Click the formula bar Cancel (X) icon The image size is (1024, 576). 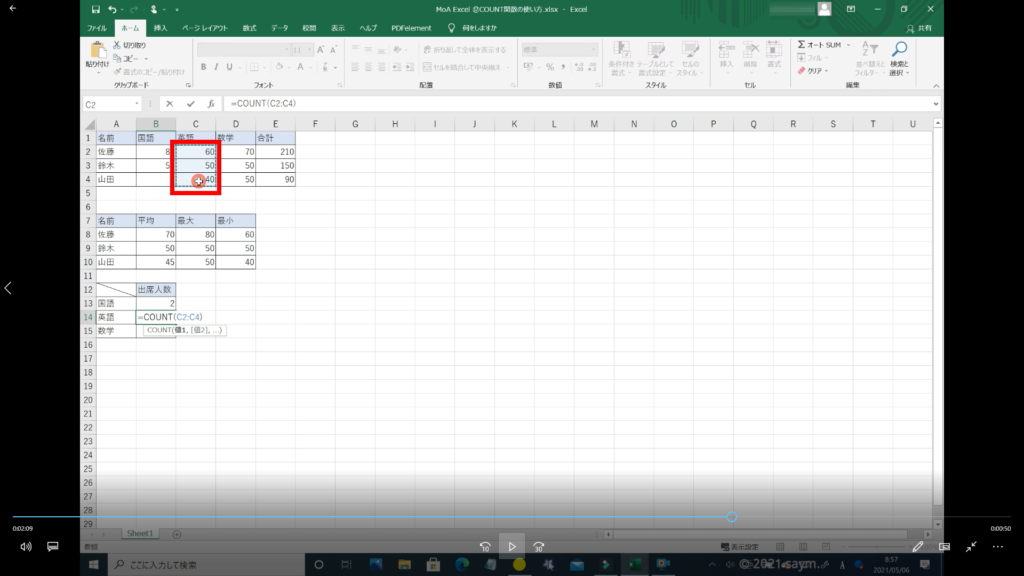click(x=170, y=104)
